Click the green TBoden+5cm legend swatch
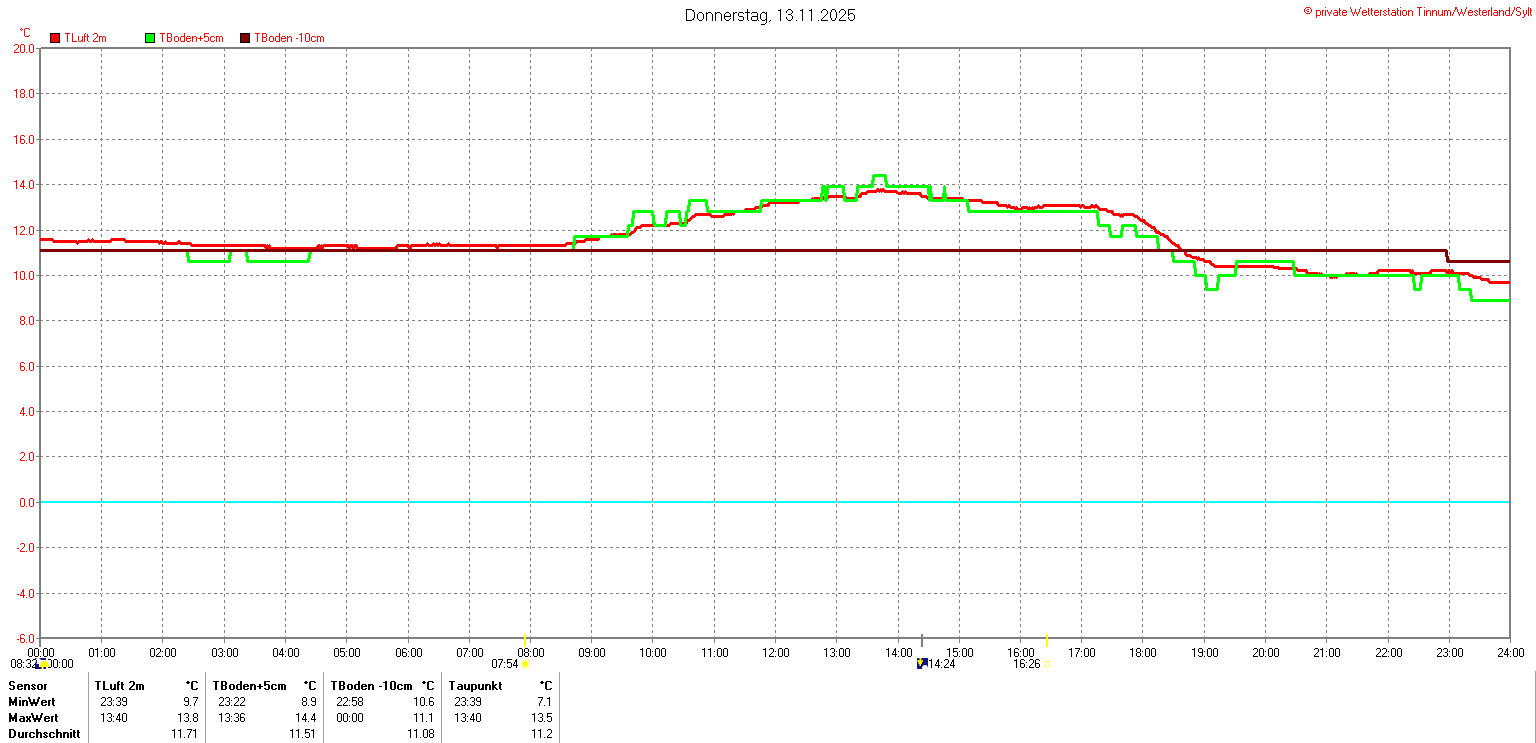Screen dimensions: 1536x743 [151, 38]
